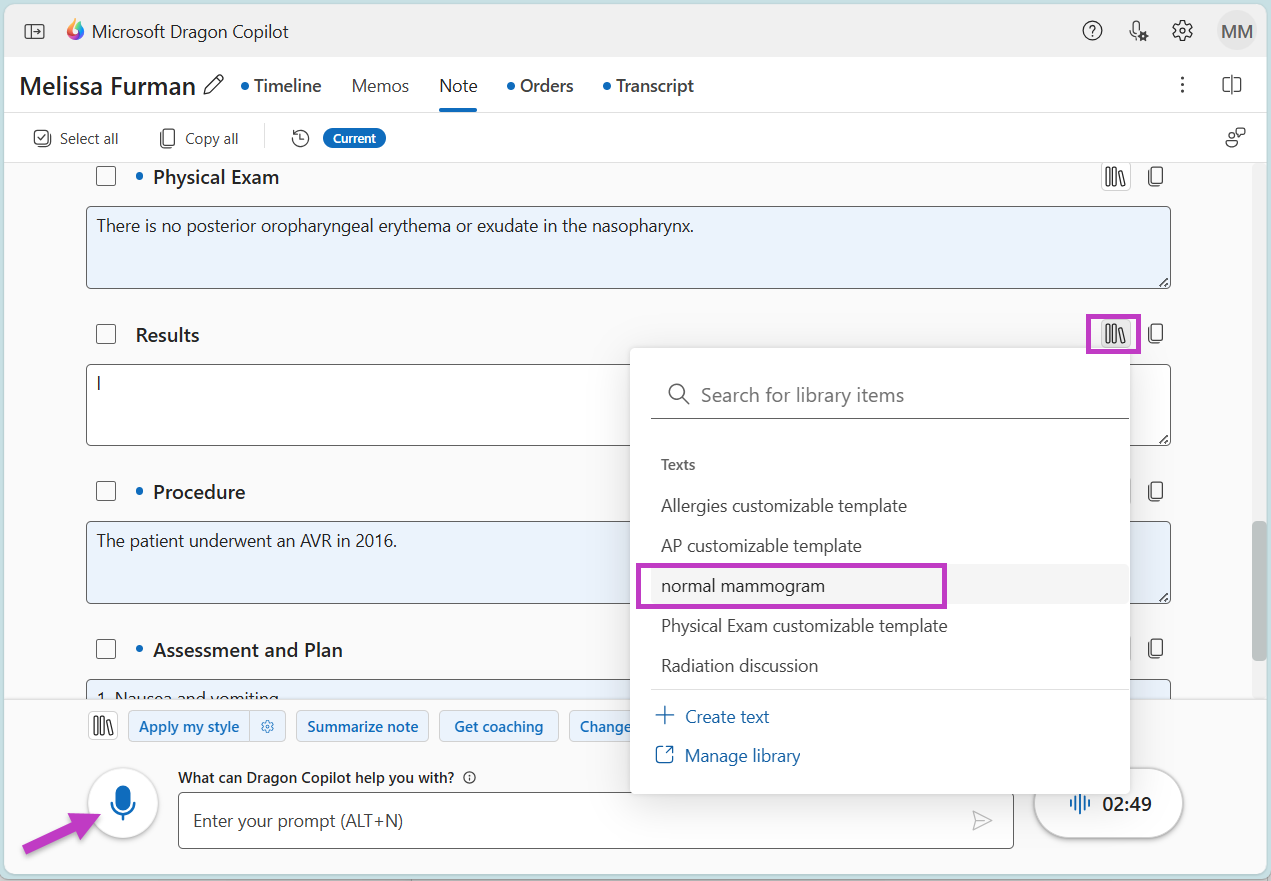Click the Enter your prompt field
Image resolution: width=1271 pixels, height=881 pixels.
595,821
